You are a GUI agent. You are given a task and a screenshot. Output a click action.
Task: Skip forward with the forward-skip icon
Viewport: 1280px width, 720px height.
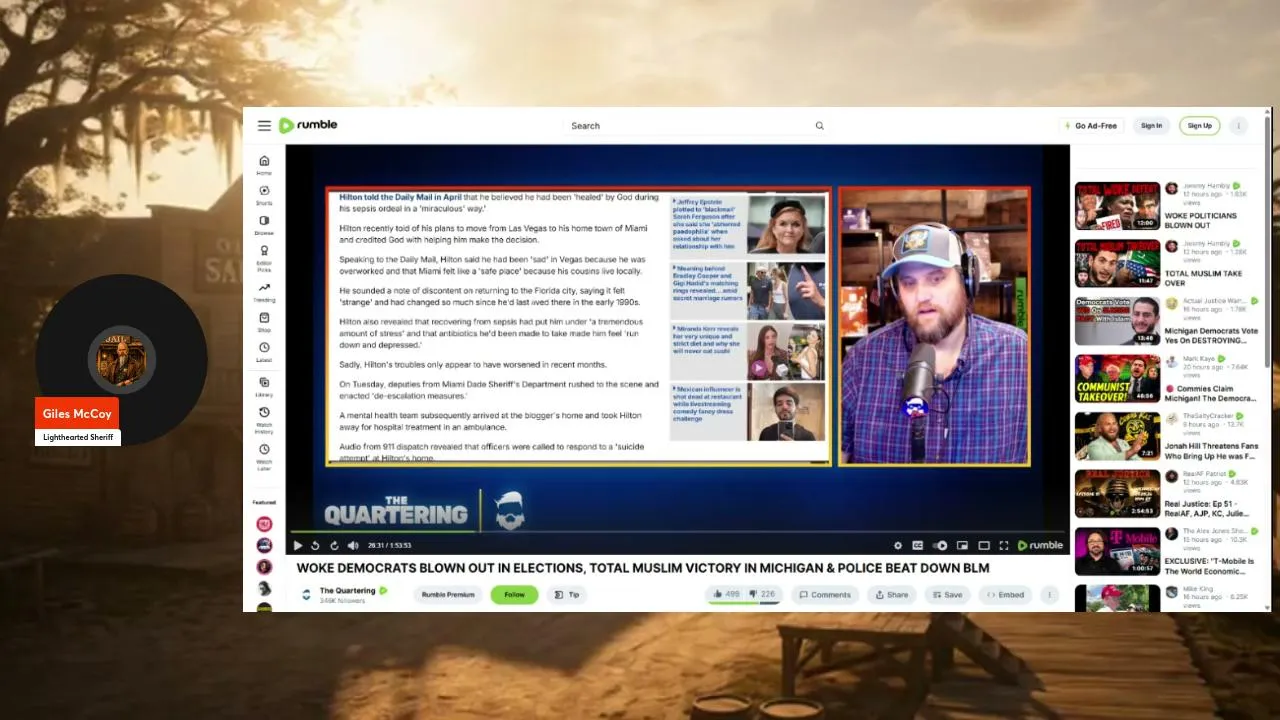coord(334,545)
